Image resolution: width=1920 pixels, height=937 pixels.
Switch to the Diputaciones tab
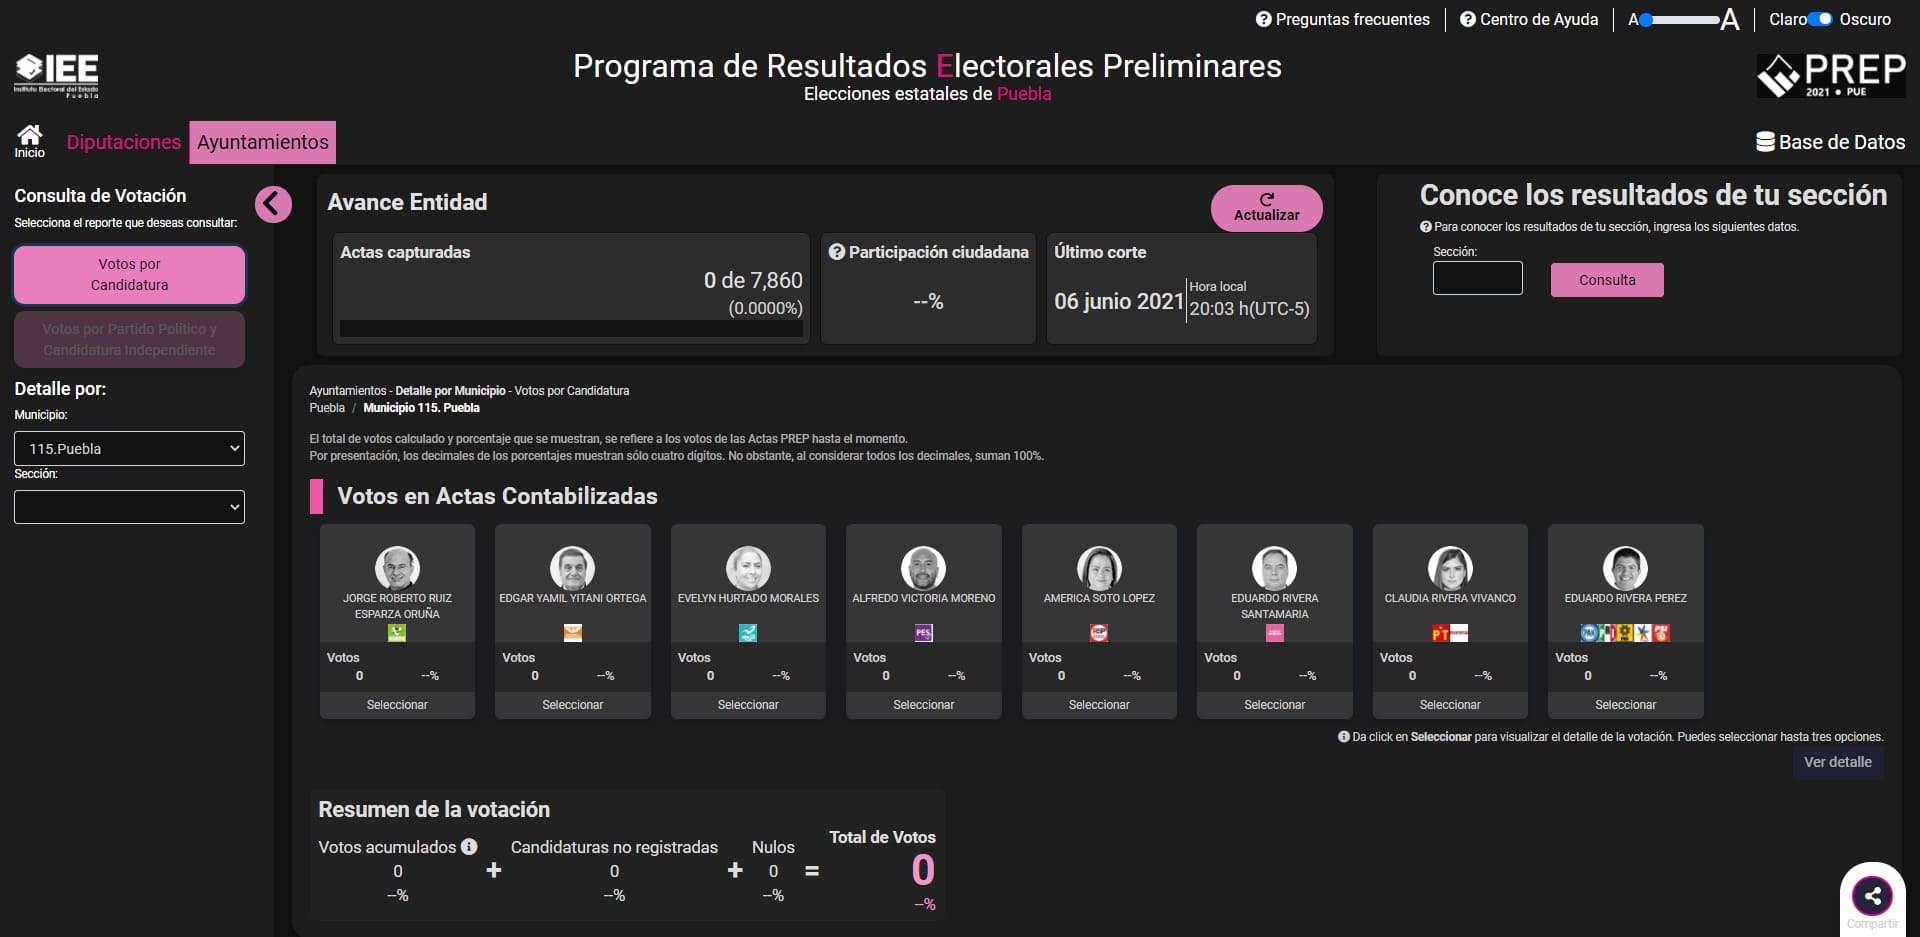122,142
